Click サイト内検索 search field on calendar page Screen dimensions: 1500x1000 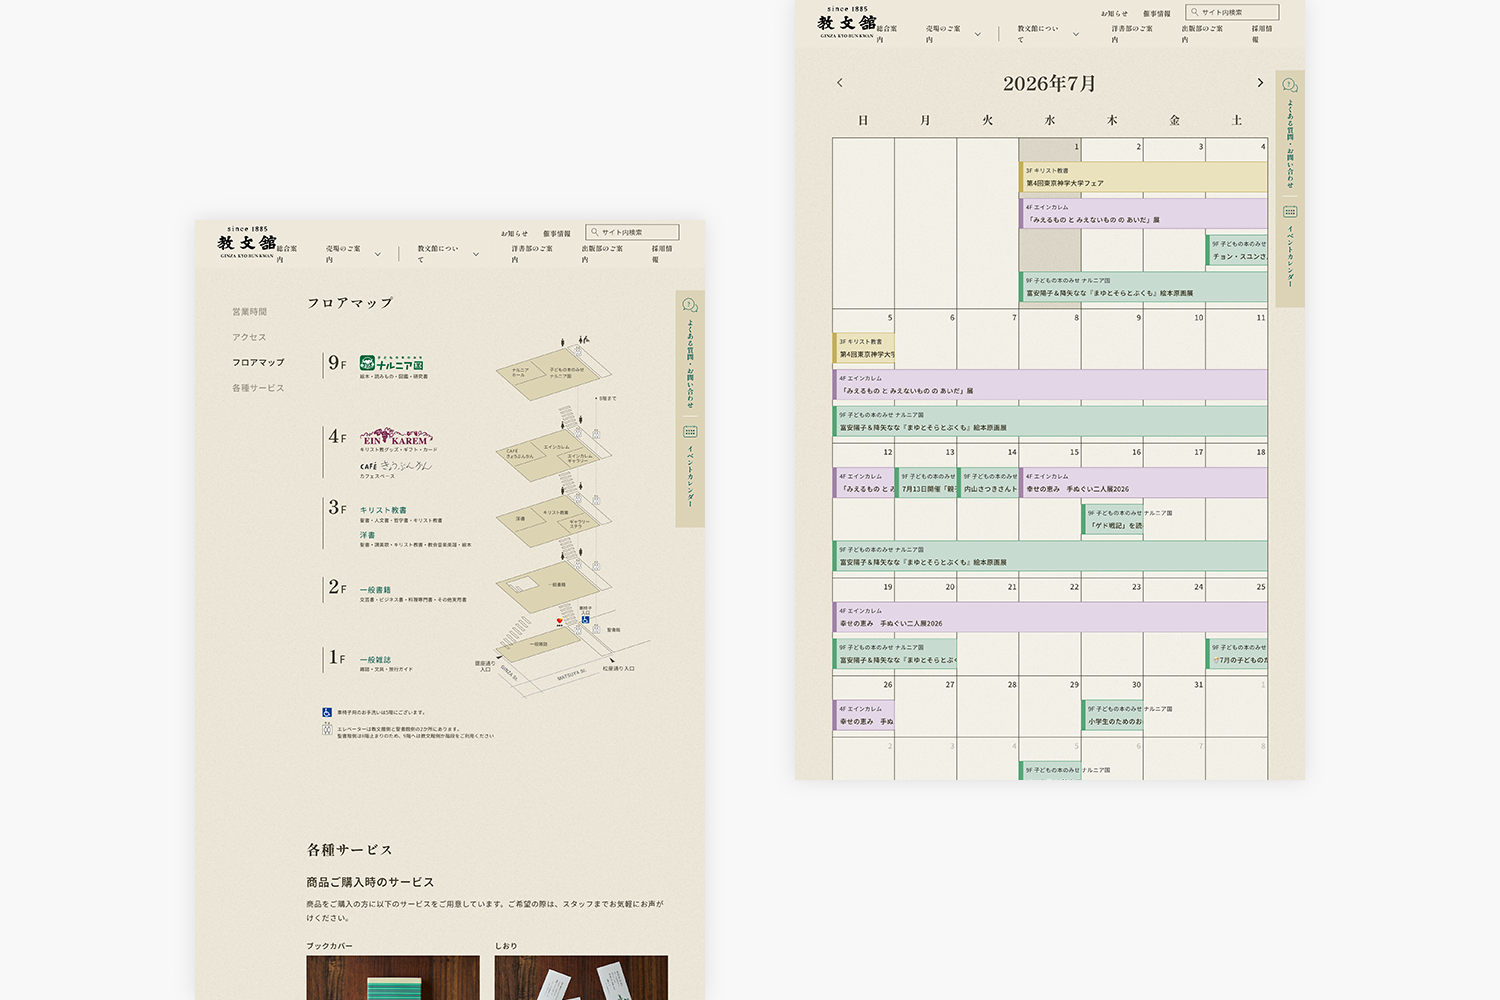[1232, 12]
